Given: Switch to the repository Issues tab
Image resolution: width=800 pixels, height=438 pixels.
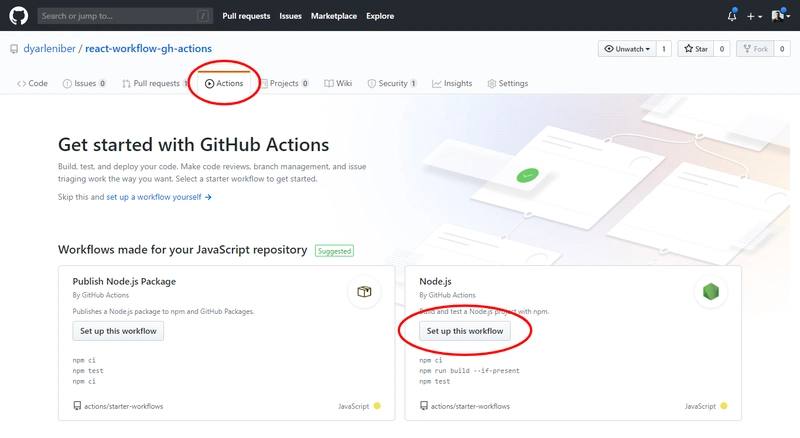Looking at the screenshot, I should coord(84,83).
